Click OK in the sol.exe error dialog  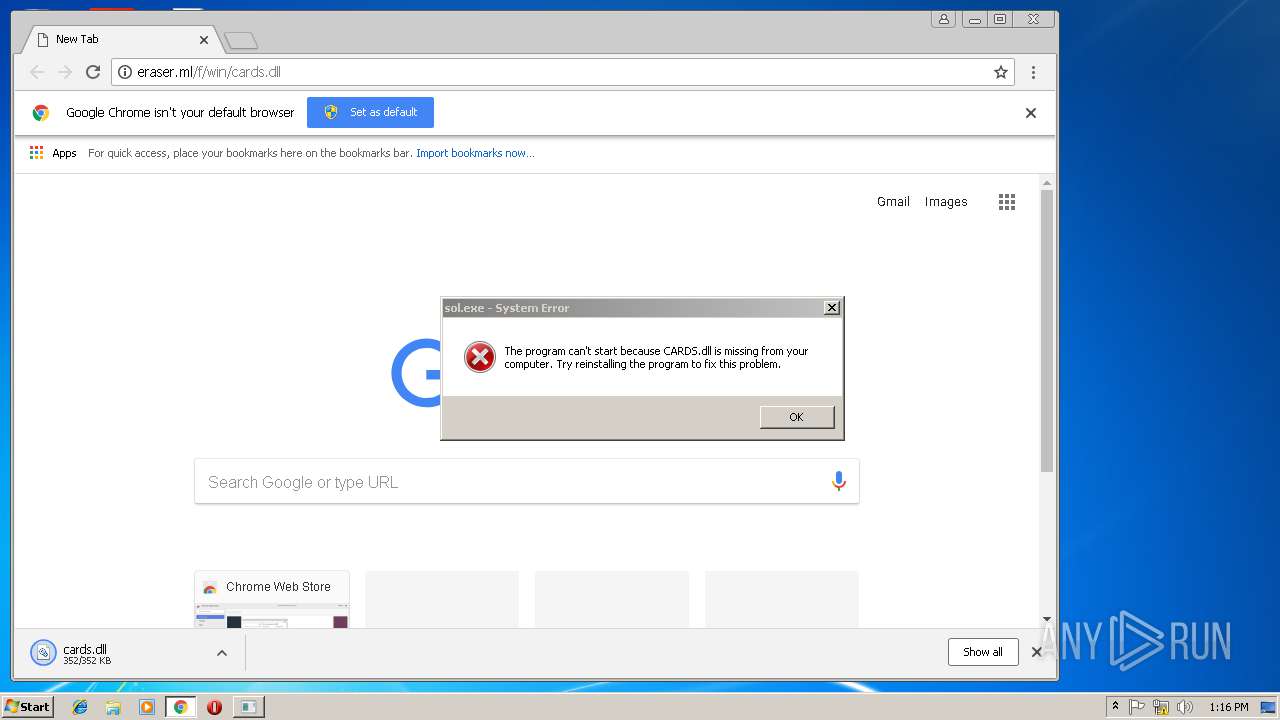(797, 417)
